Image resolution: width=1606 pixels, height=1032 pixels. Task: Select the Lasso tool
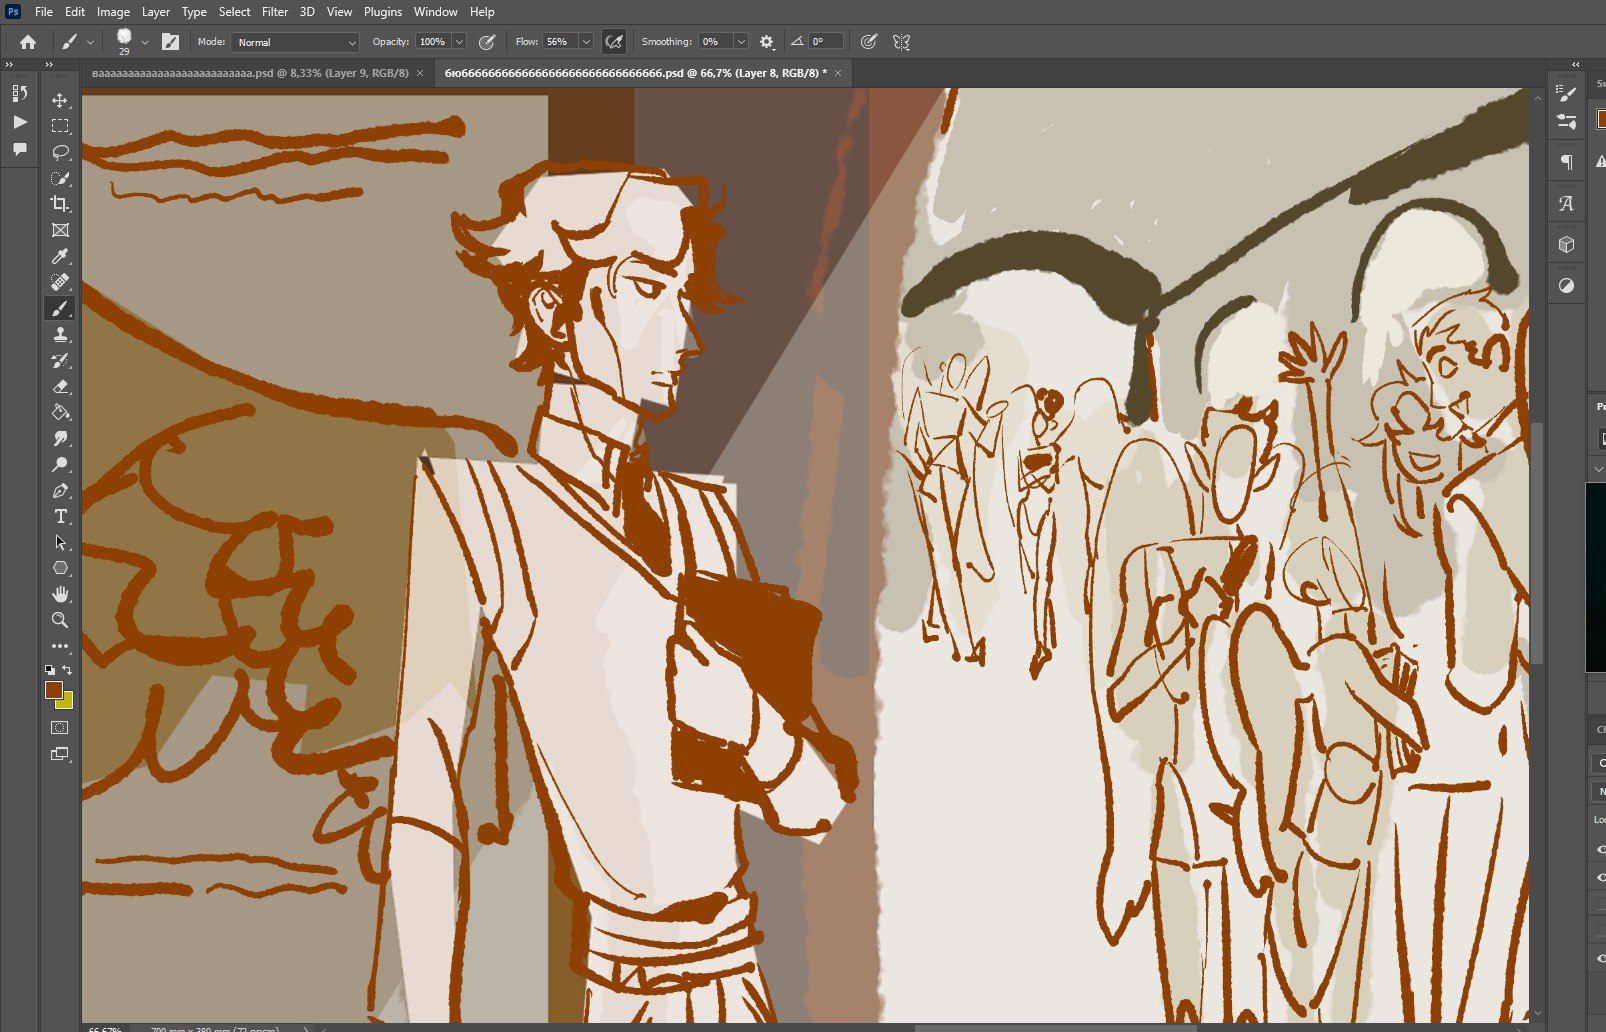pyautogui.click(x=60, y=152)
